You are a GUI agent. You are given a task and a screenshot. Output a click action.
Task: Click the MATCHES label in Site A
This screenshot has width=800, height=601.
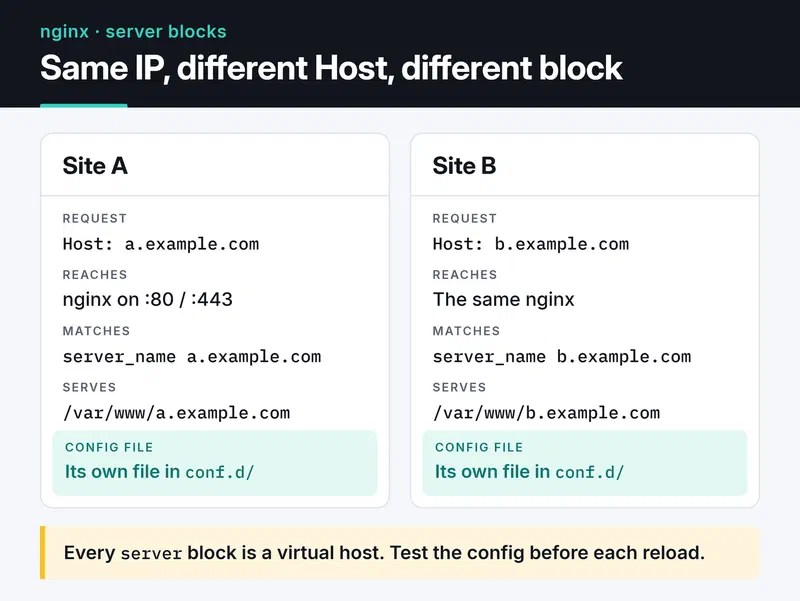[x=96, y=331]
